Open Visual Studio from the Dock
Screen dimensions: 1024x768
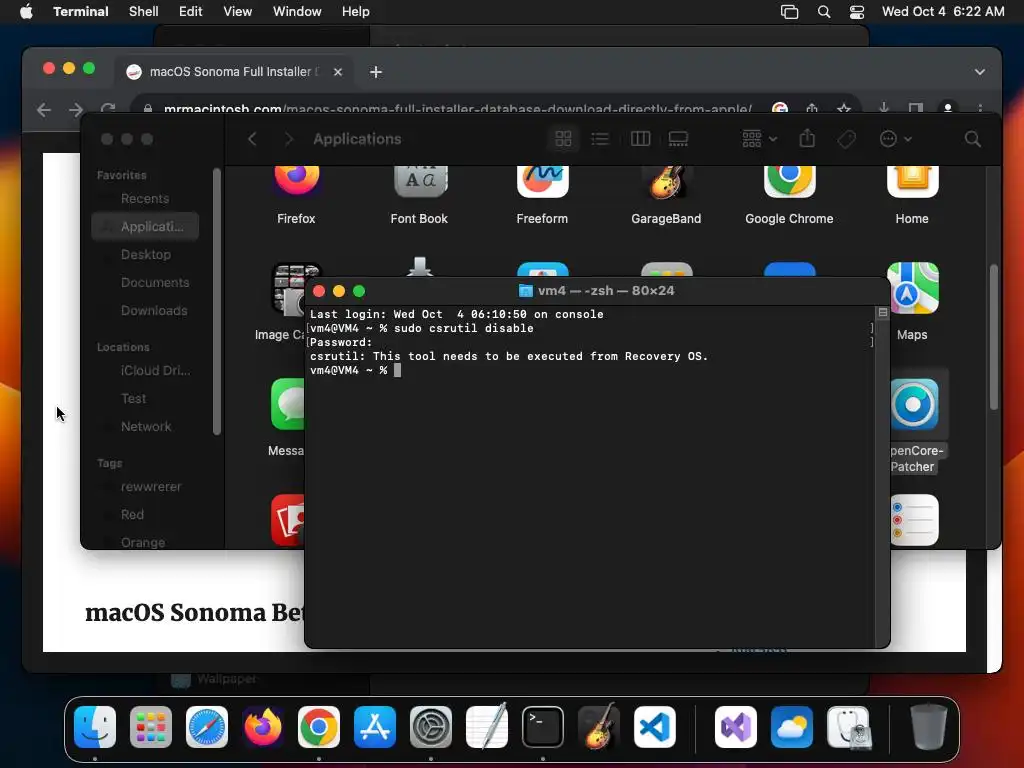click(x=736, y=727)
